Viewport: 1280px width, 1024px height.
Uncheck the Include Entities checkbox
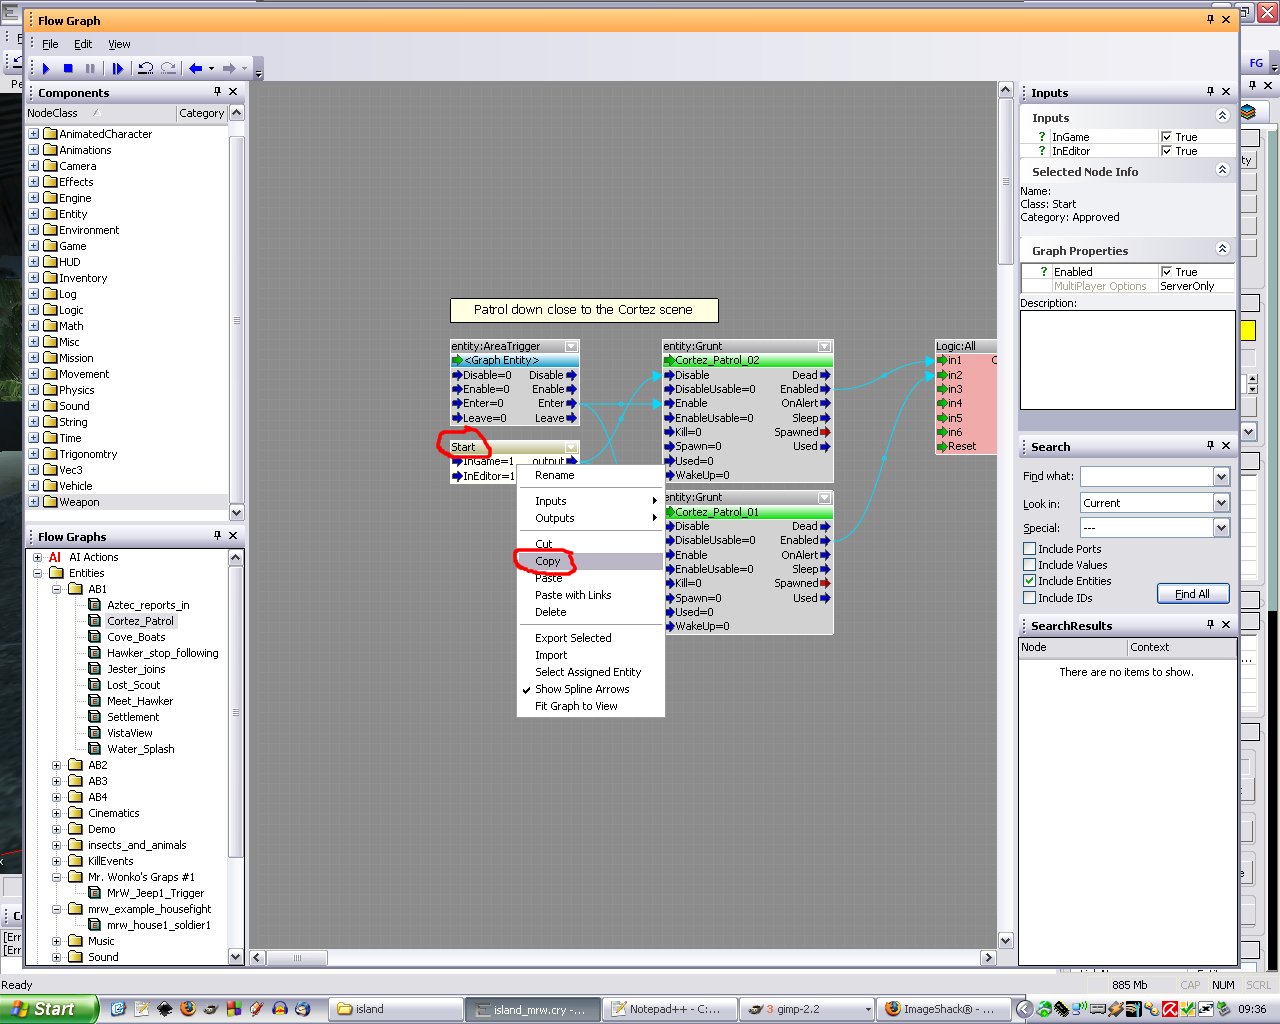click(1029, 581)
